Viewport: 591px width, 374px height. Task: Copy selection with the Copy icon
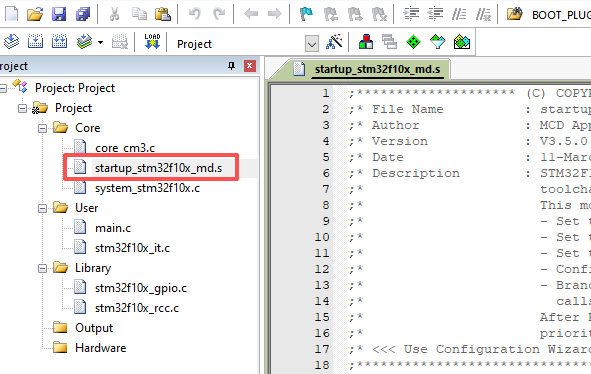[x=139, y=14]
